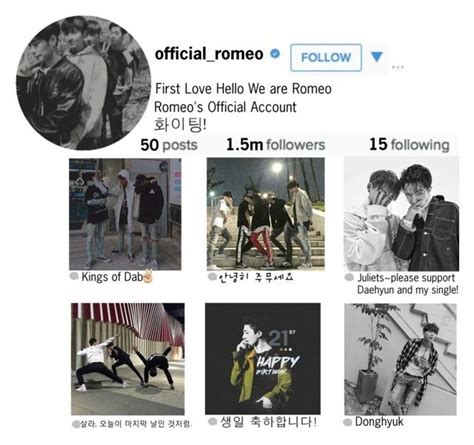The width and height of the screenshot is (474, 445).
Task: Expand the blue dropdown arrow beside Follow
Action: click(377, 57)
